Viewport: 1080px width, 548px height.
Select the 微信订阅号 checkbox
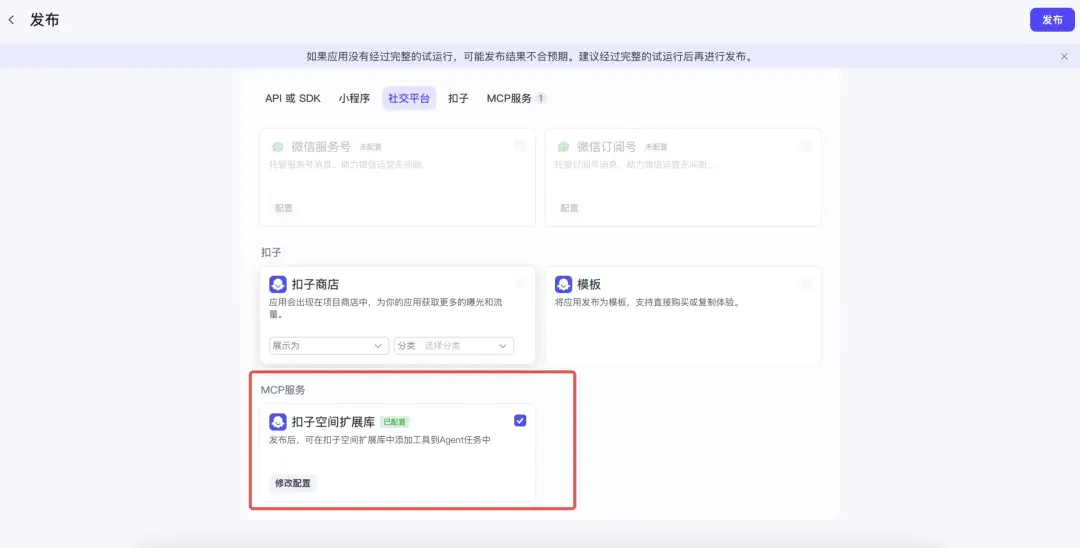805,146
